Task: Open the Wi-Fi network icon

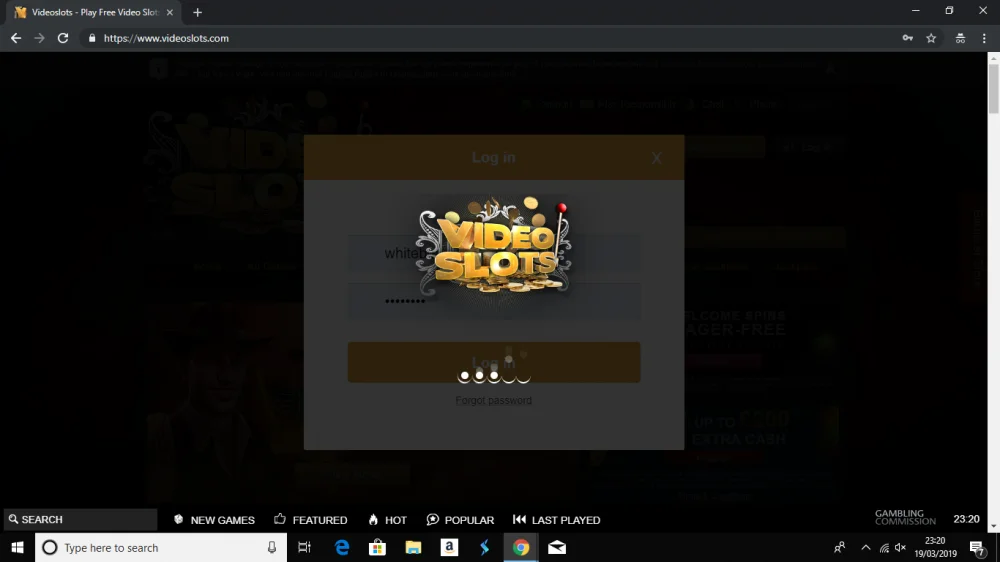Action: coord(884,547)
